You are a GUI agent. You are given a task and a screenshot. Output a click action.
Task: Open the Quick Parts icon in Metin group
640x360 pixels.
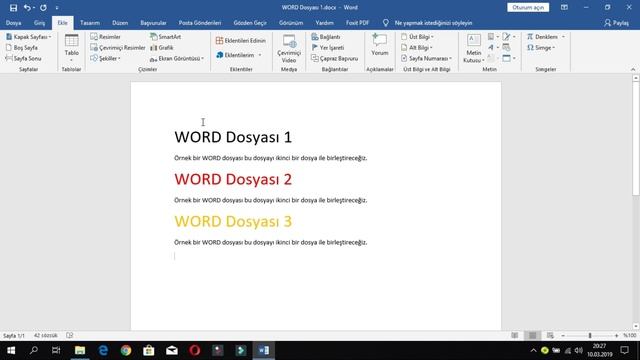[493, 37]
